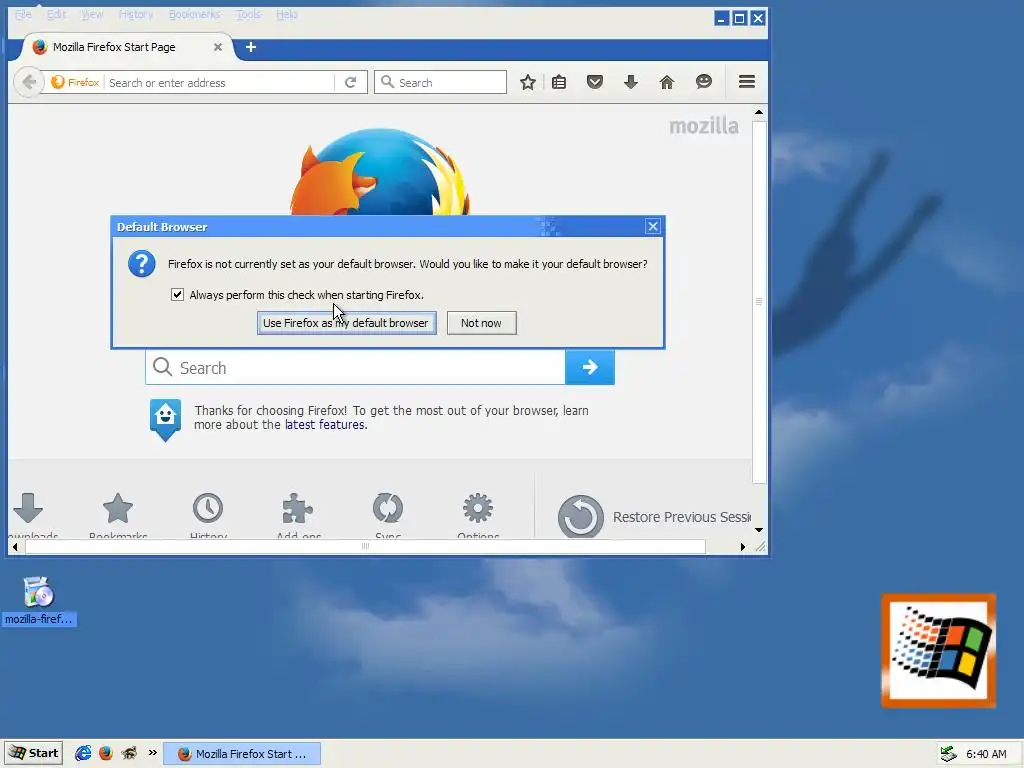
Task: Click the notification snippet house icon
Action: point(165,420)
